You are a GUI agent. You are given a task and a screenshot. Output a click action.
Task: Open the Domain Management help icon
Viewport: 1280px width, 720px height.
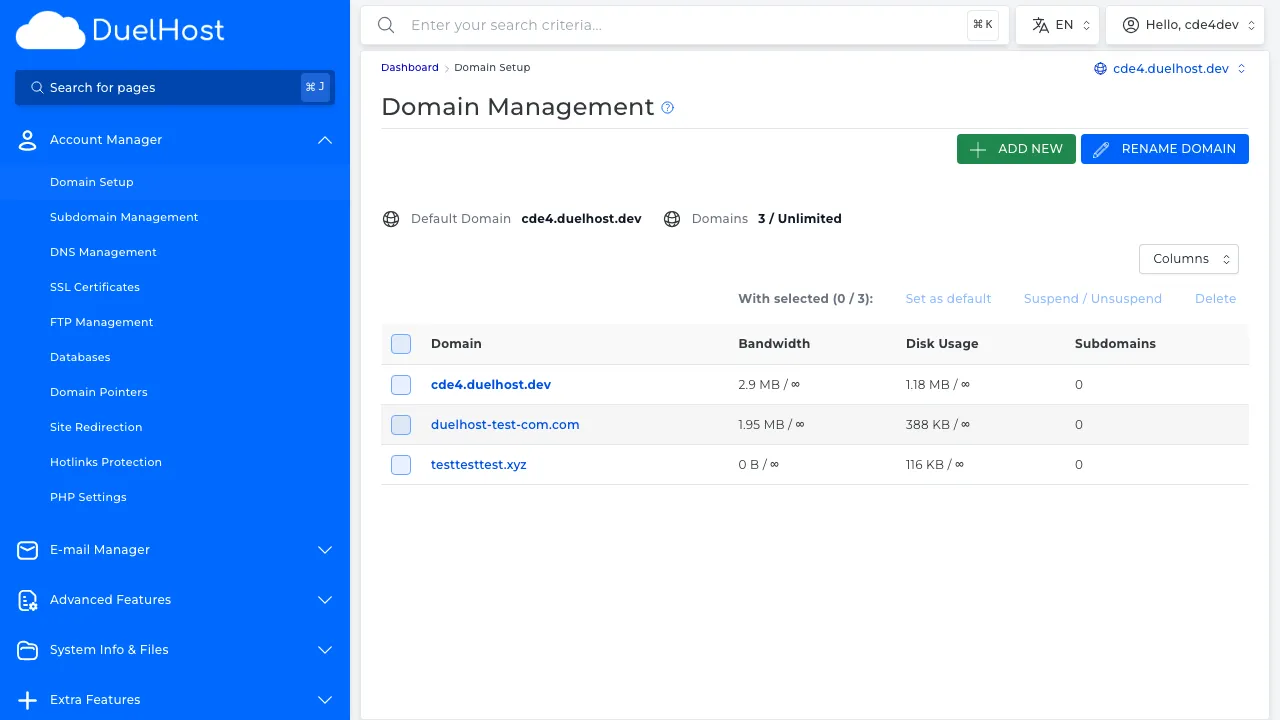coord(667,108)
